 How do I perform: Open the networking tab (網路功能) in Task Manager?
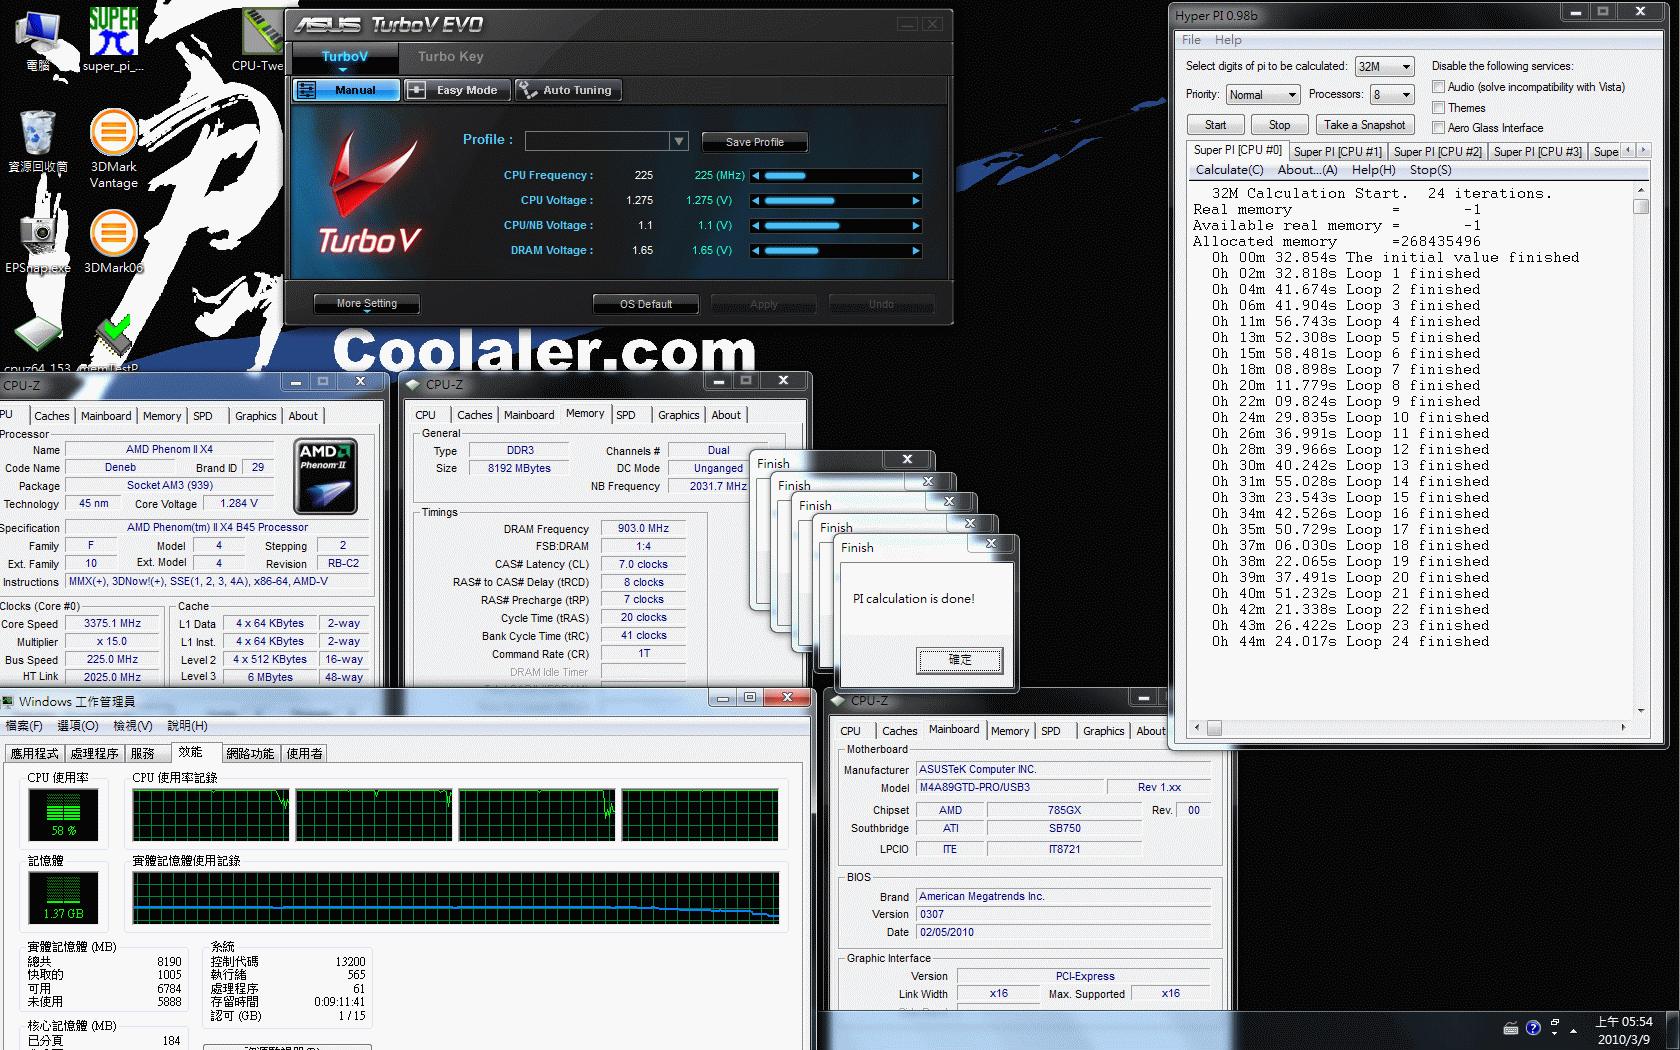click(x=250, y=754)
